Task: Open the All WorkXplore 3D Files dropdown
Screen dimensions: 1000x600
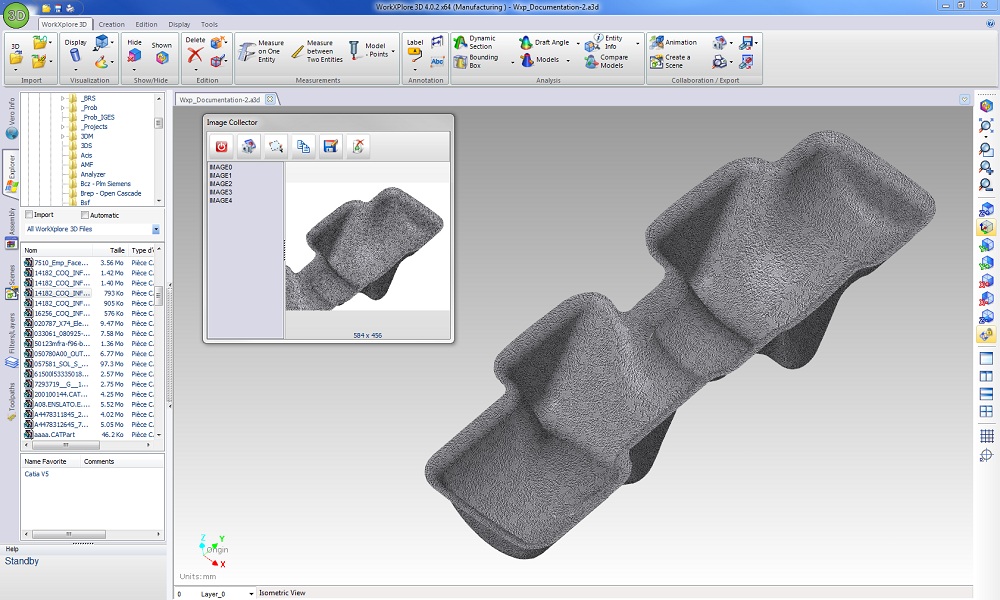Action: tap(156, 229)
